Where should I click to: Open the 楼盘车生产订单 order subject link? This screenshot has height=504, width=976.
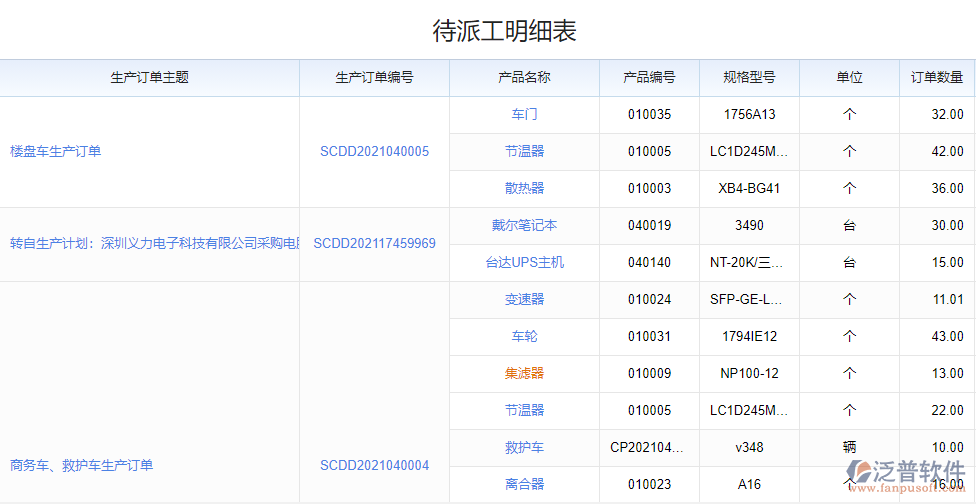(x=56, y=152)
